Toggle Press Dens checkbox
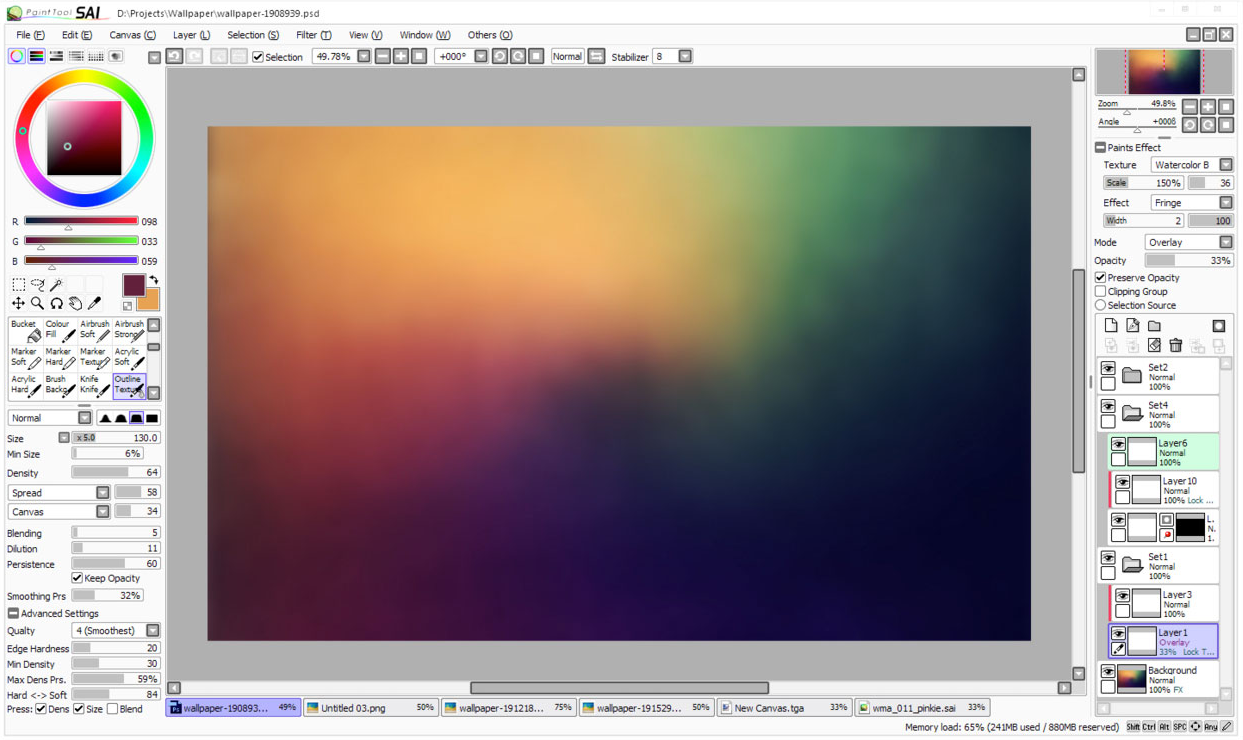Viewport: 1243px width, 740px height. [41, 709]
